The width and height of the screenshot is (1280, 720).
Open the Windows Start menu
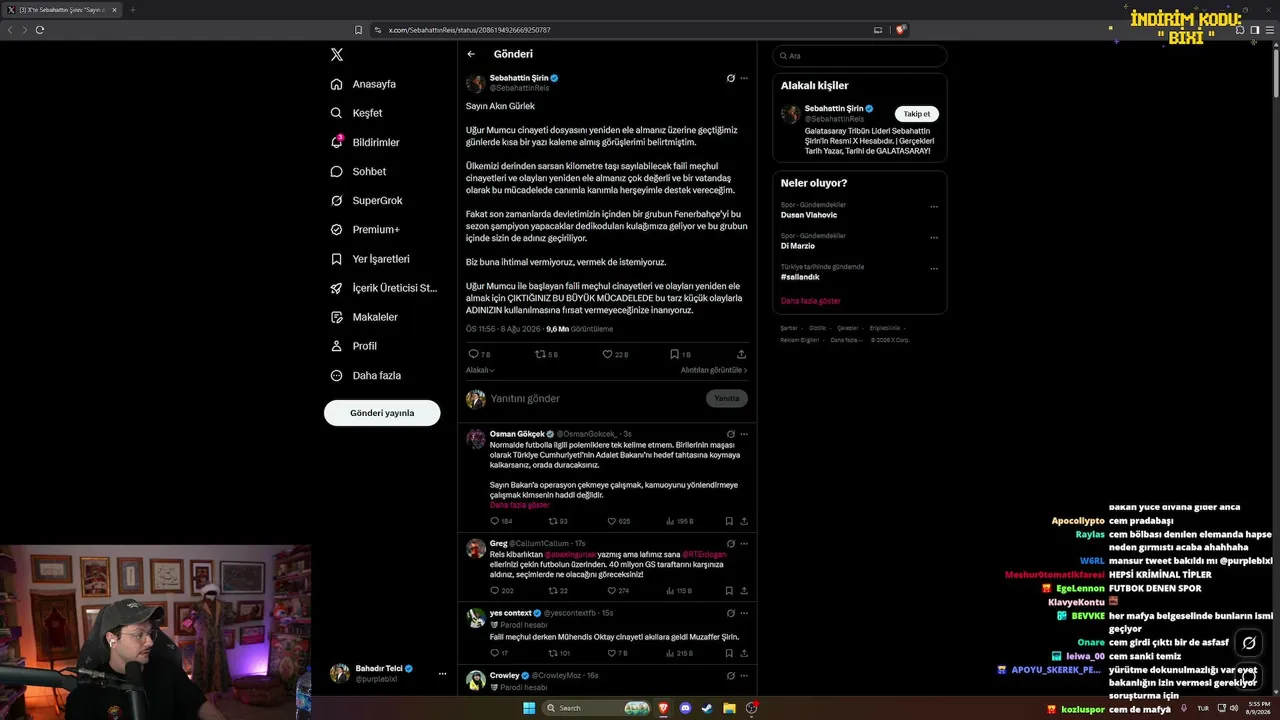tap(529, 708)
